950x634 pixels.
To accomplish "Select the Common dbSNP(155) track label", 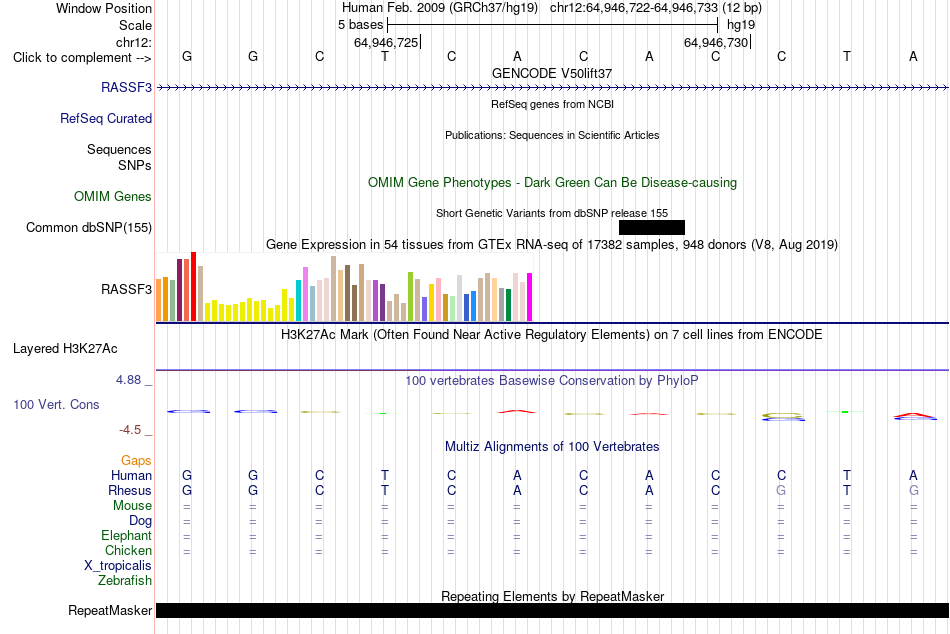I will [x=88, y=227].
